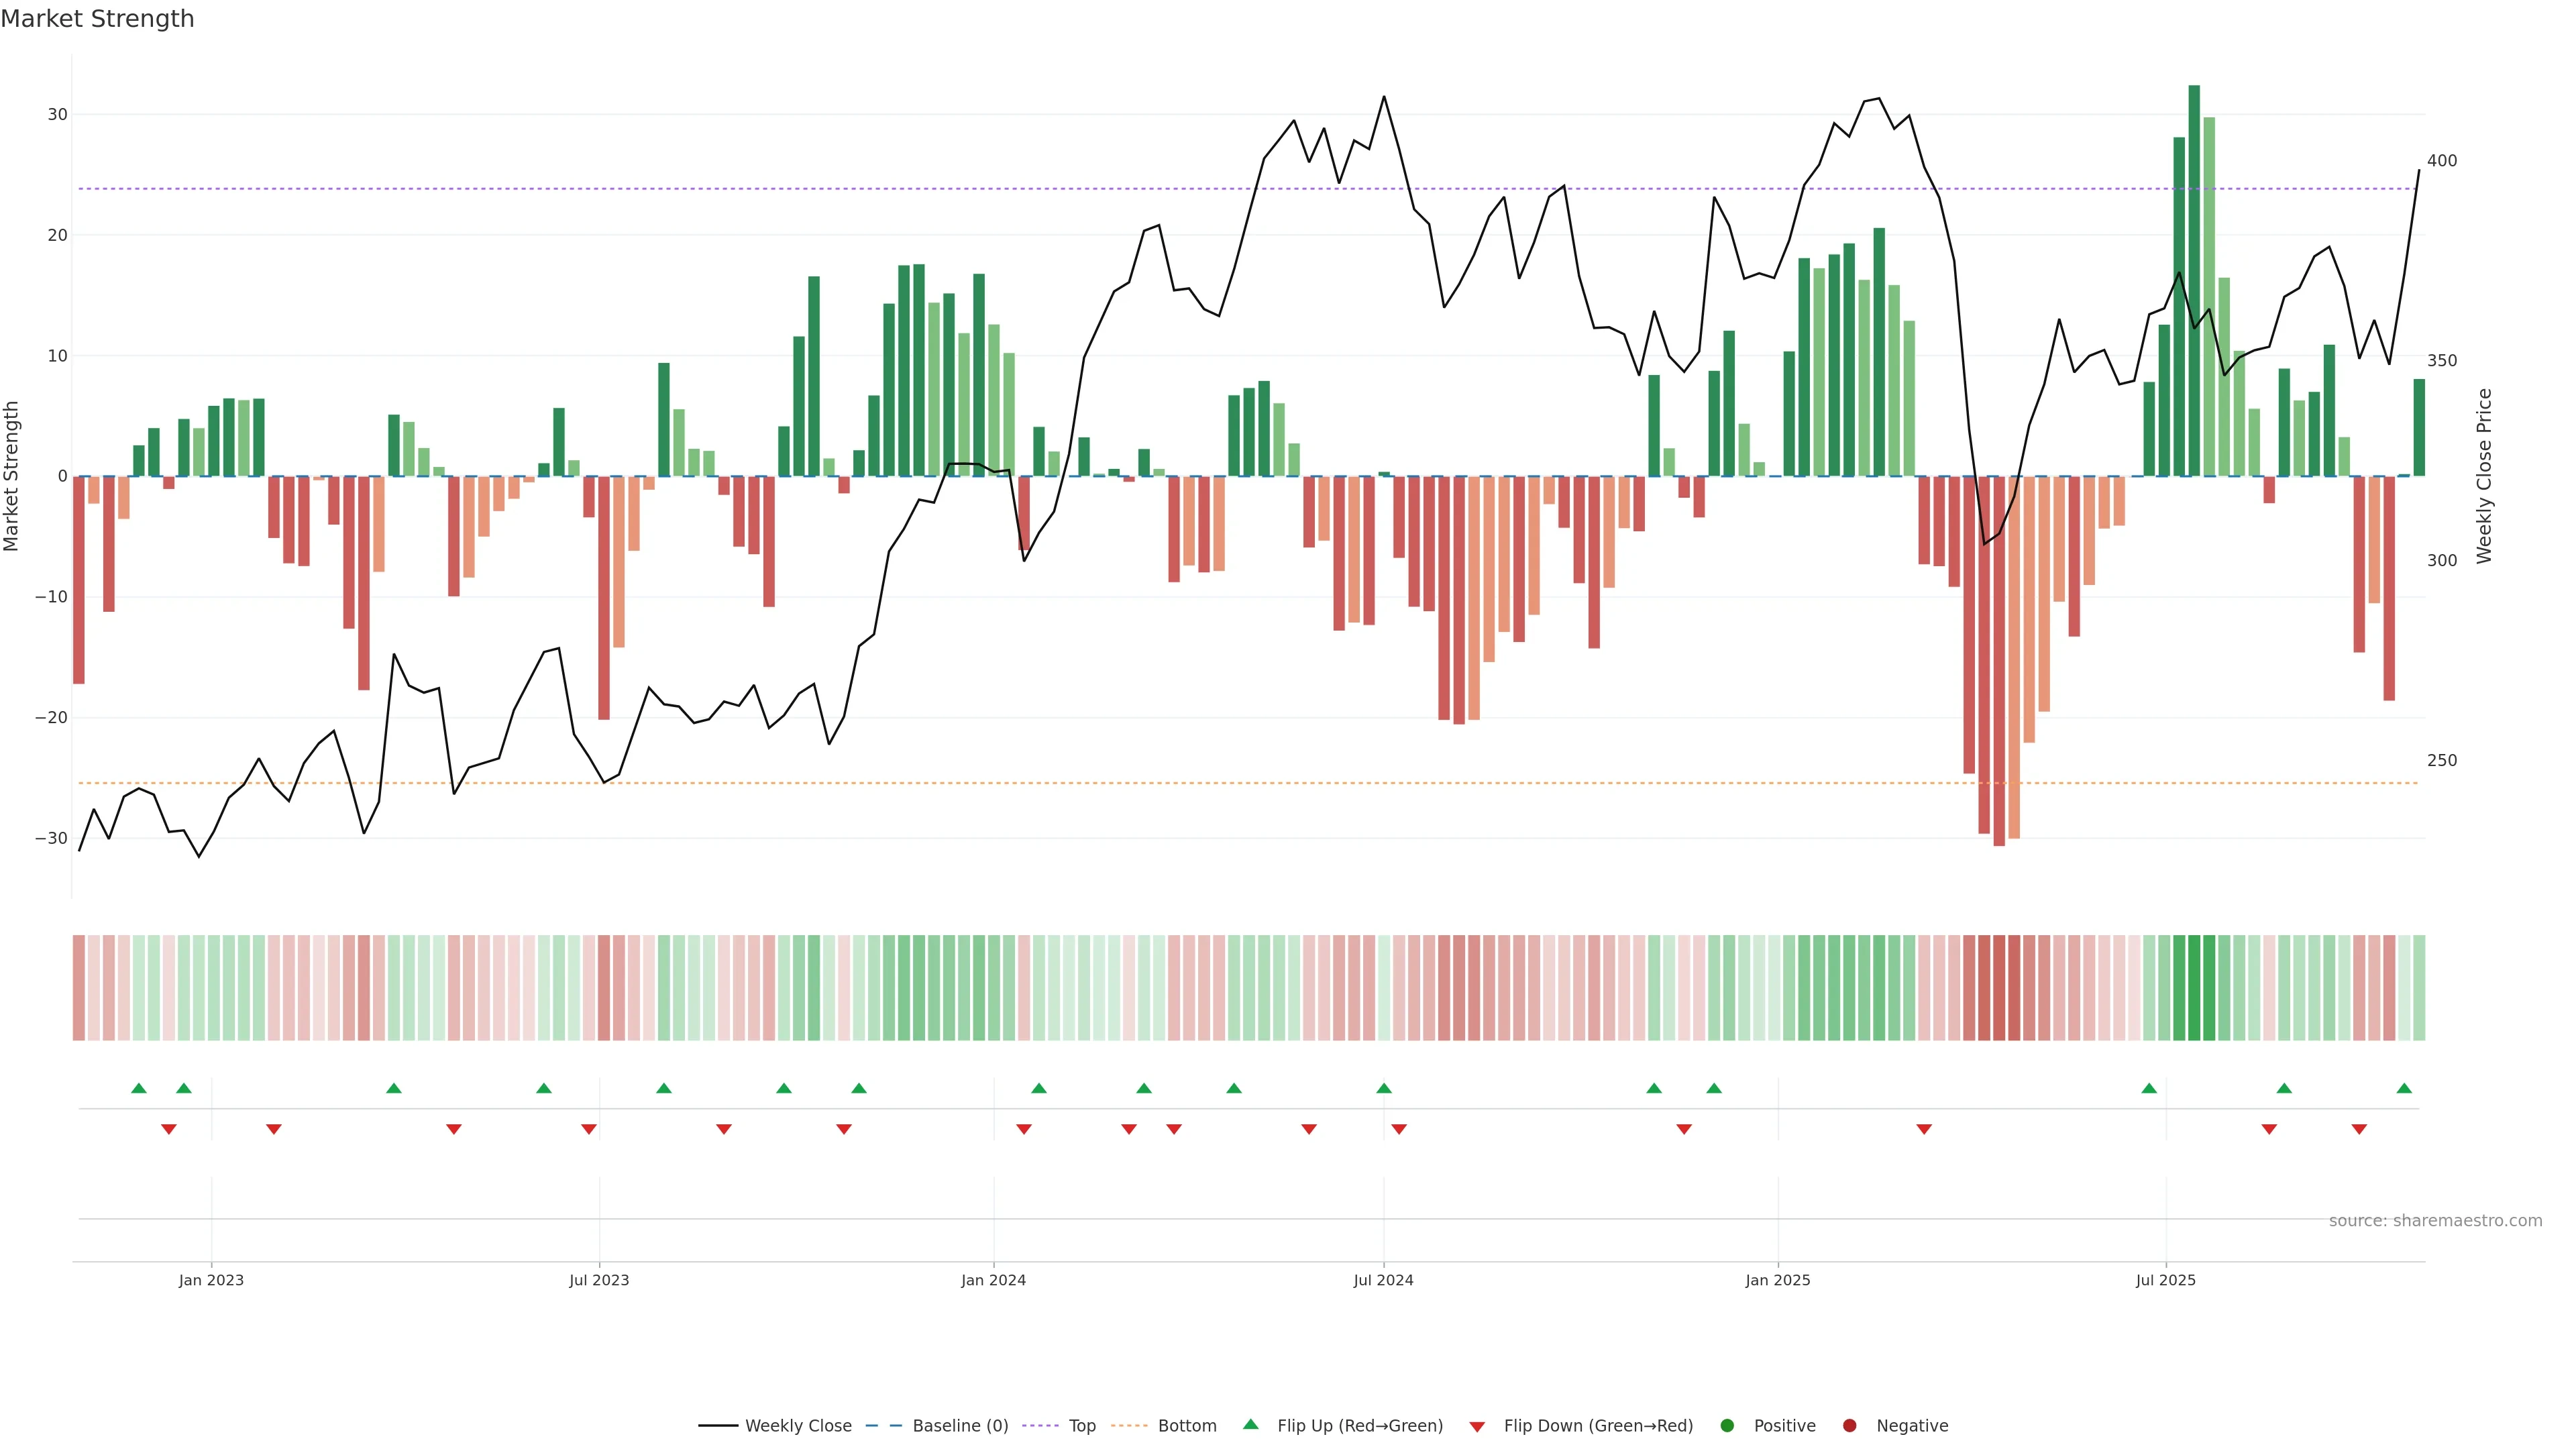2576x1449 pixels.
Task: Click Flip Up green triangle legend icon
Action: 1250,1424
